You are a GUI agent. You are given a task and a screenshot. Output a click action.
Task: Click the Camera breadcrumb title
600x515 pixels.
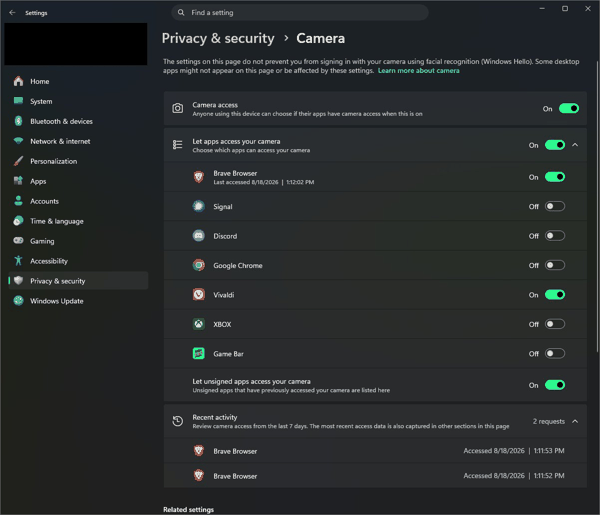pos(321,38)
